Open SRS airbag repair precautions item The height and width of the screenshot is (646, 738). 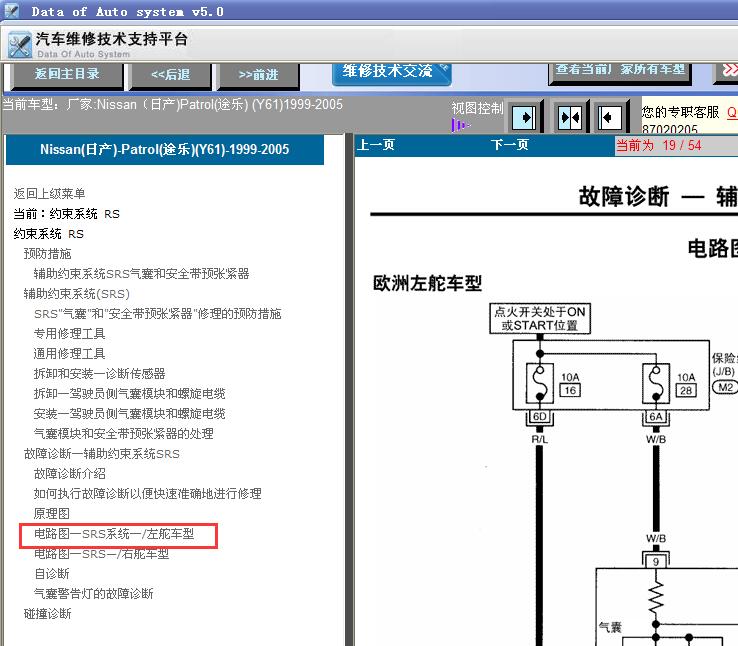pyautogui.click(x=157, y=313)
